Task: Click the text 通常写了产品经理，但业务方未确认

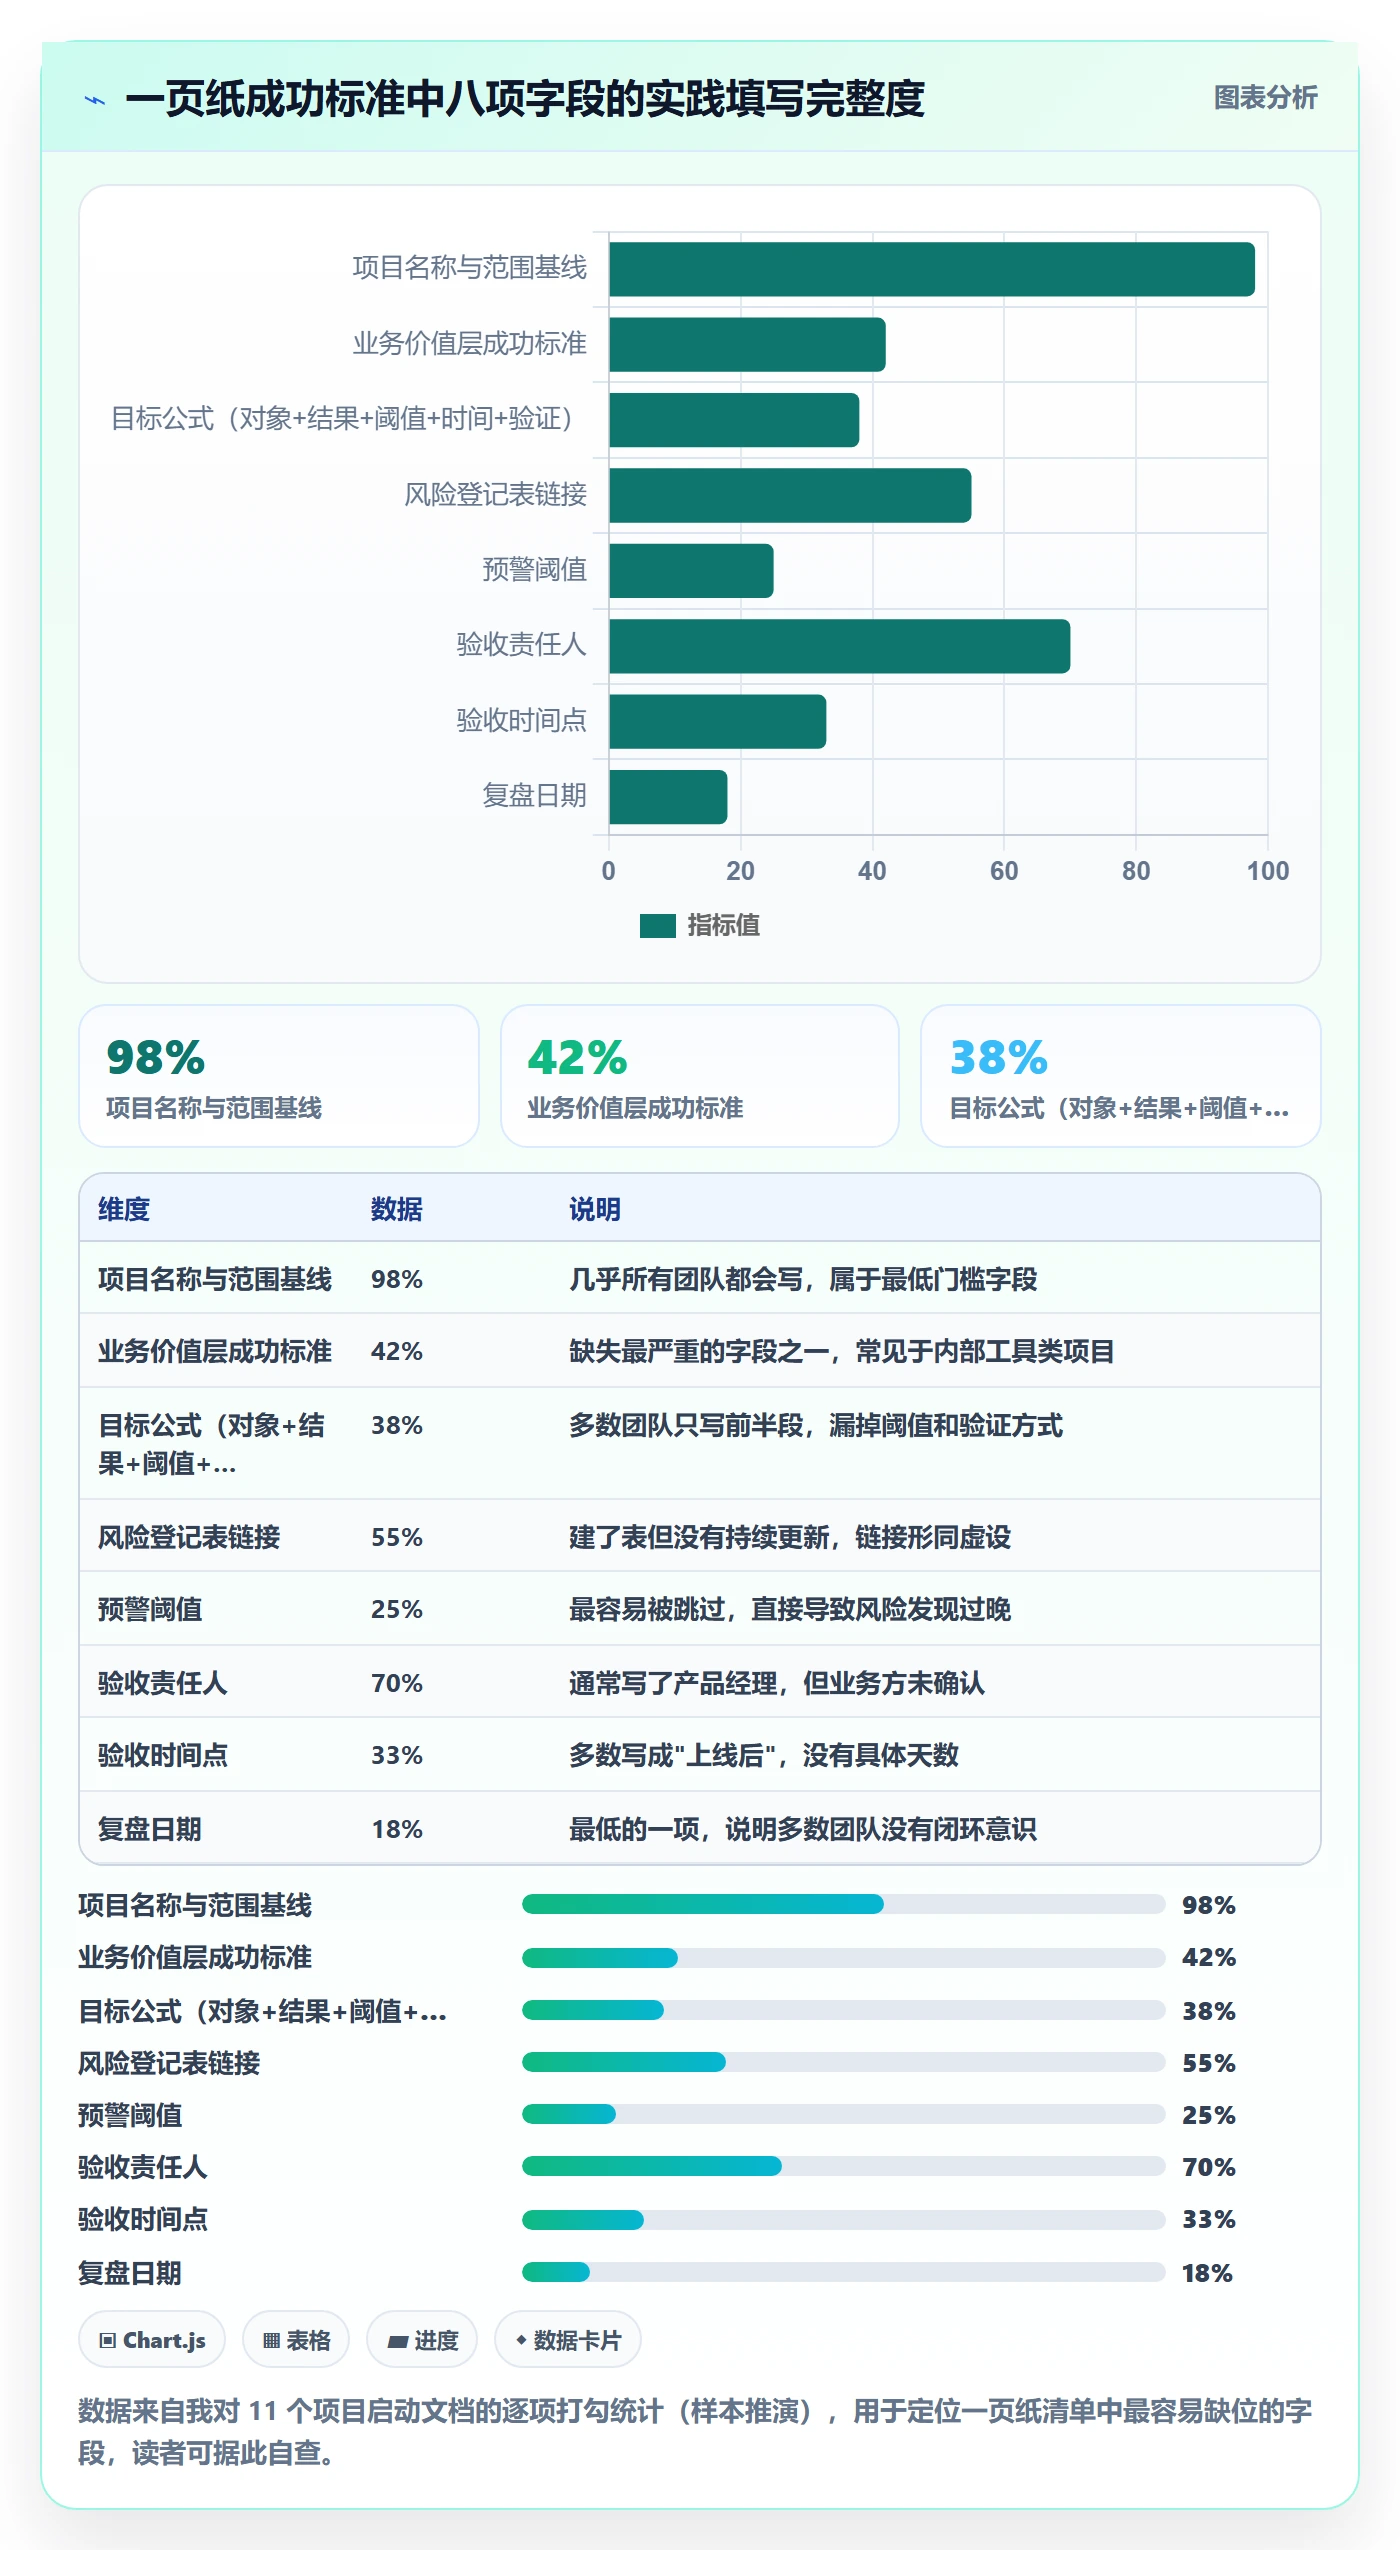Action: 777,1683
